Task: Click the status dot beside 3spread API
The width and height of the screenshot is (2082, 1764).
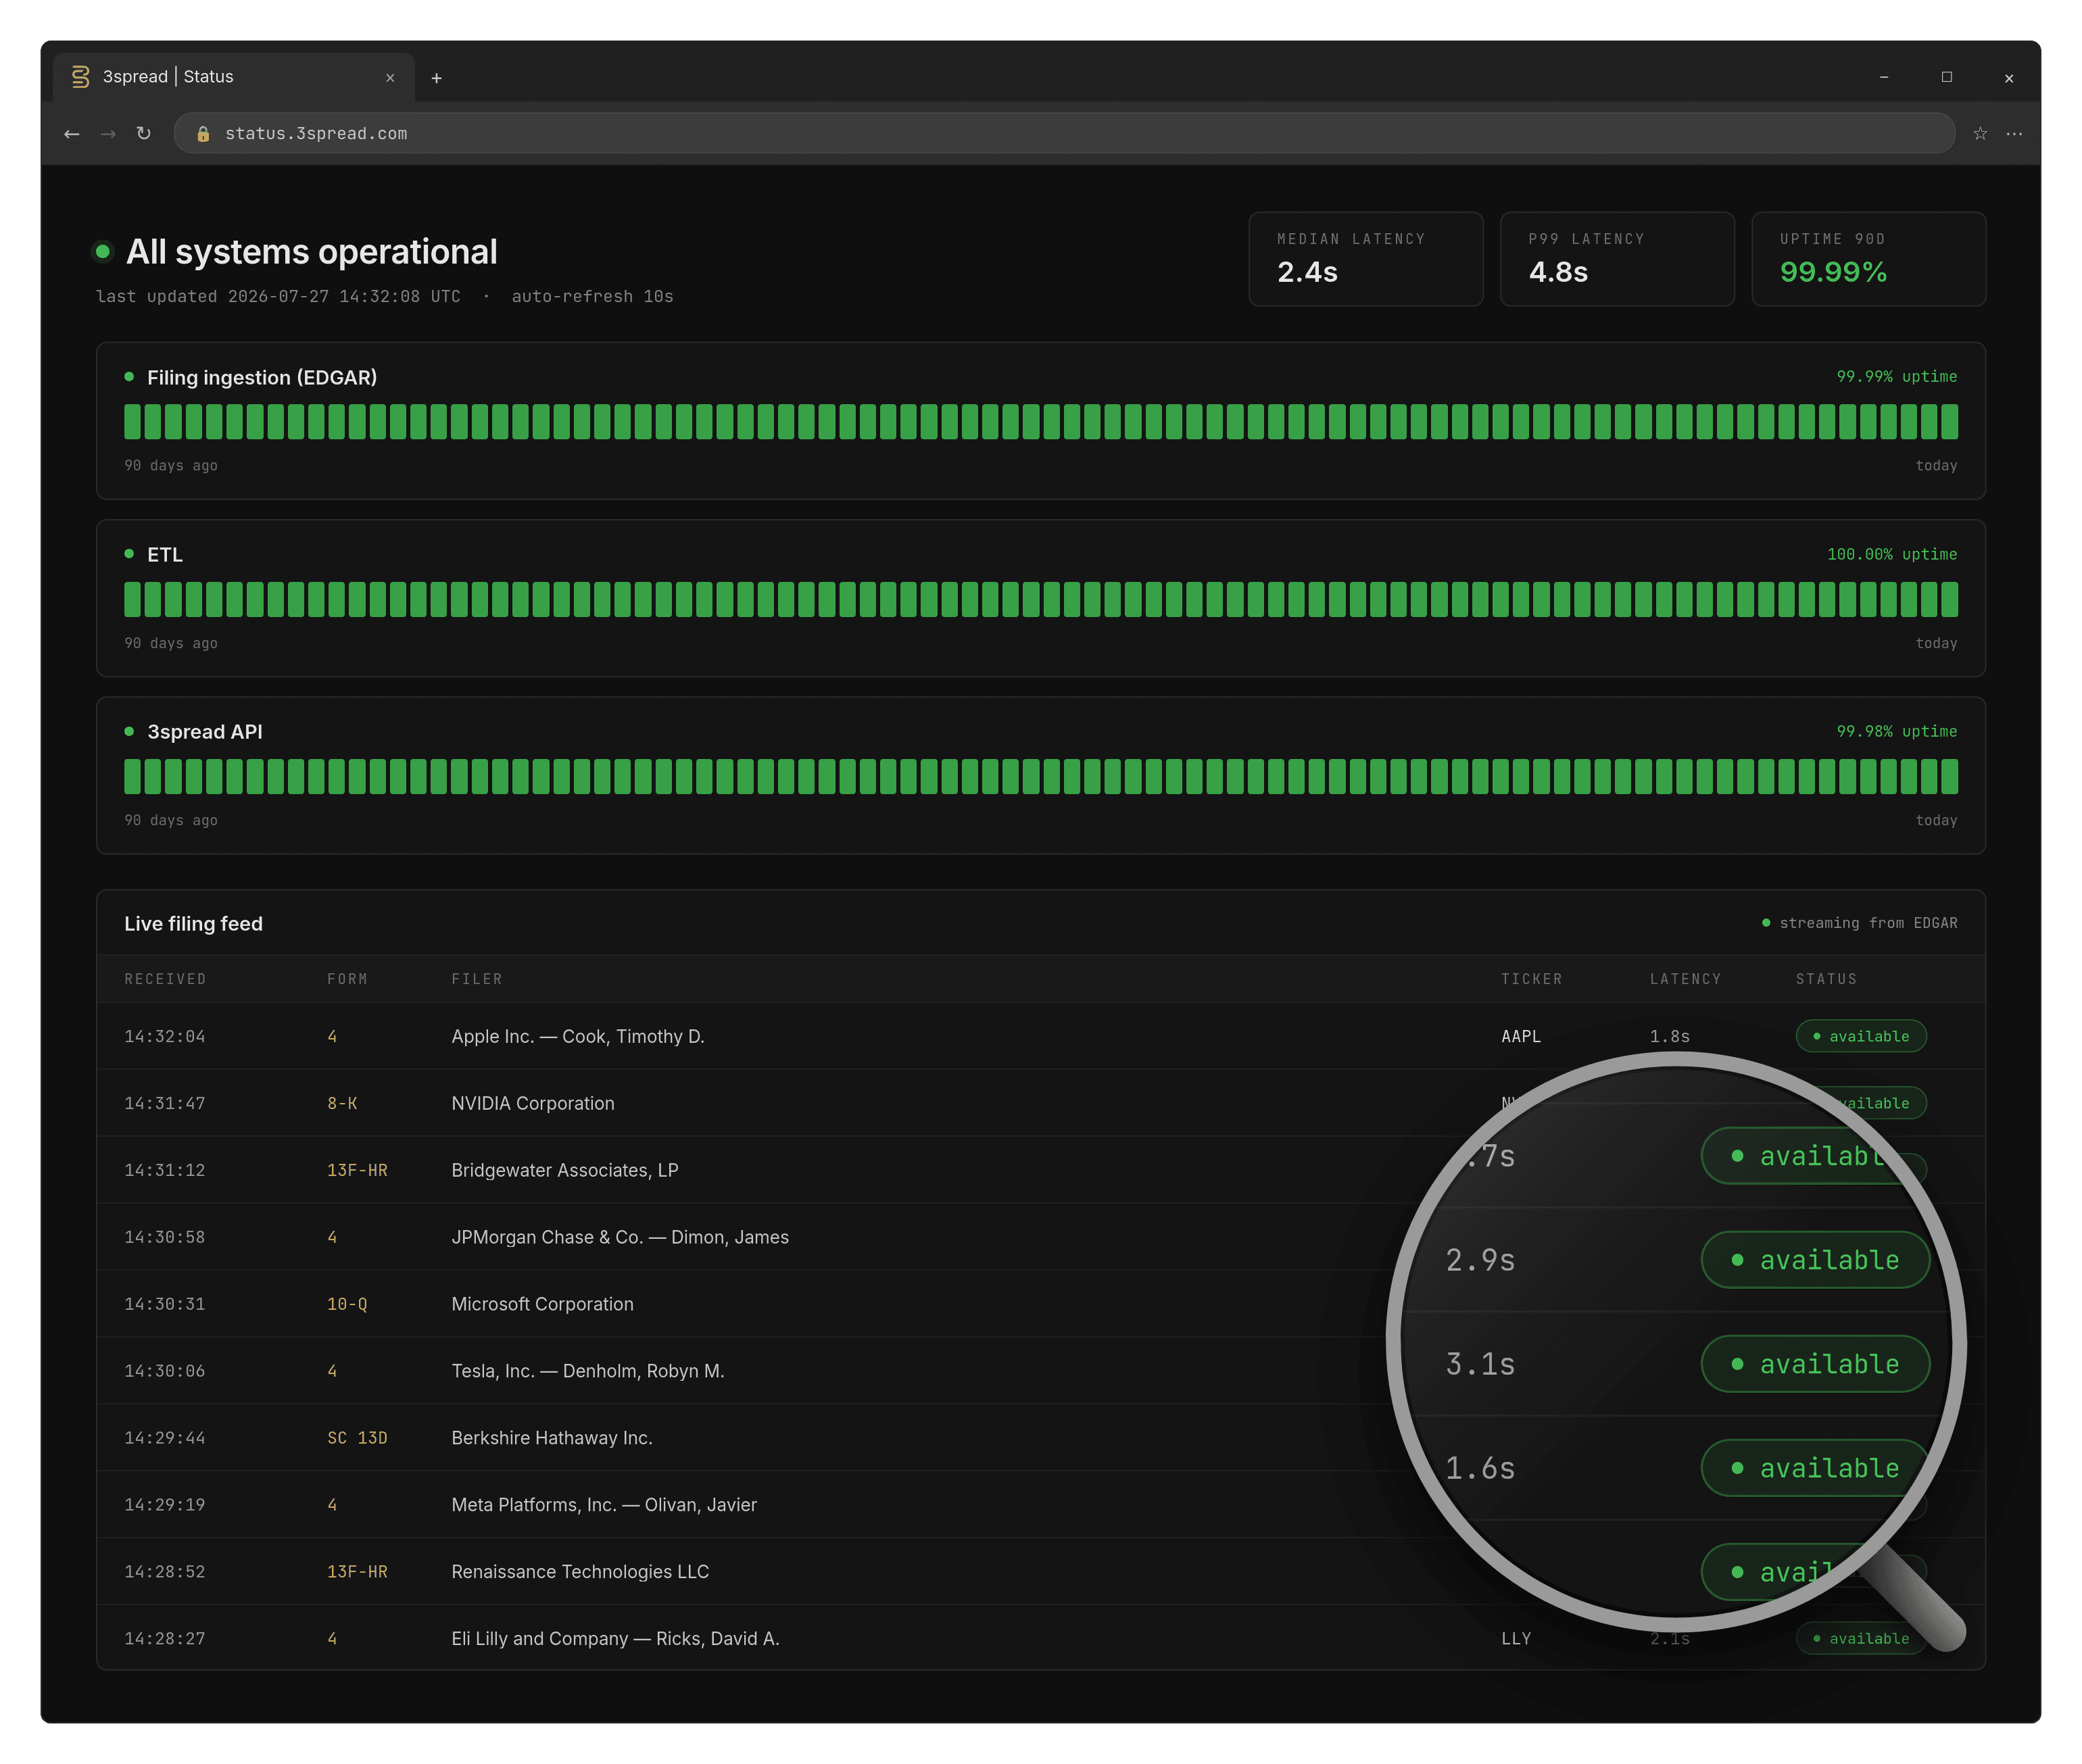Action: (x=129, y=732)
